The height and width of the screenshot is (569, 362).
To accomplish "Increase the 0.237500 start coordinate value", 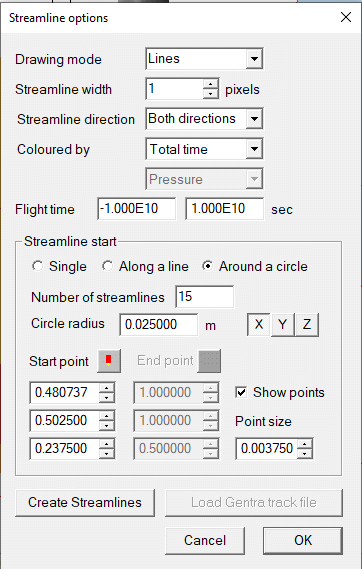I will coord(107,444).
